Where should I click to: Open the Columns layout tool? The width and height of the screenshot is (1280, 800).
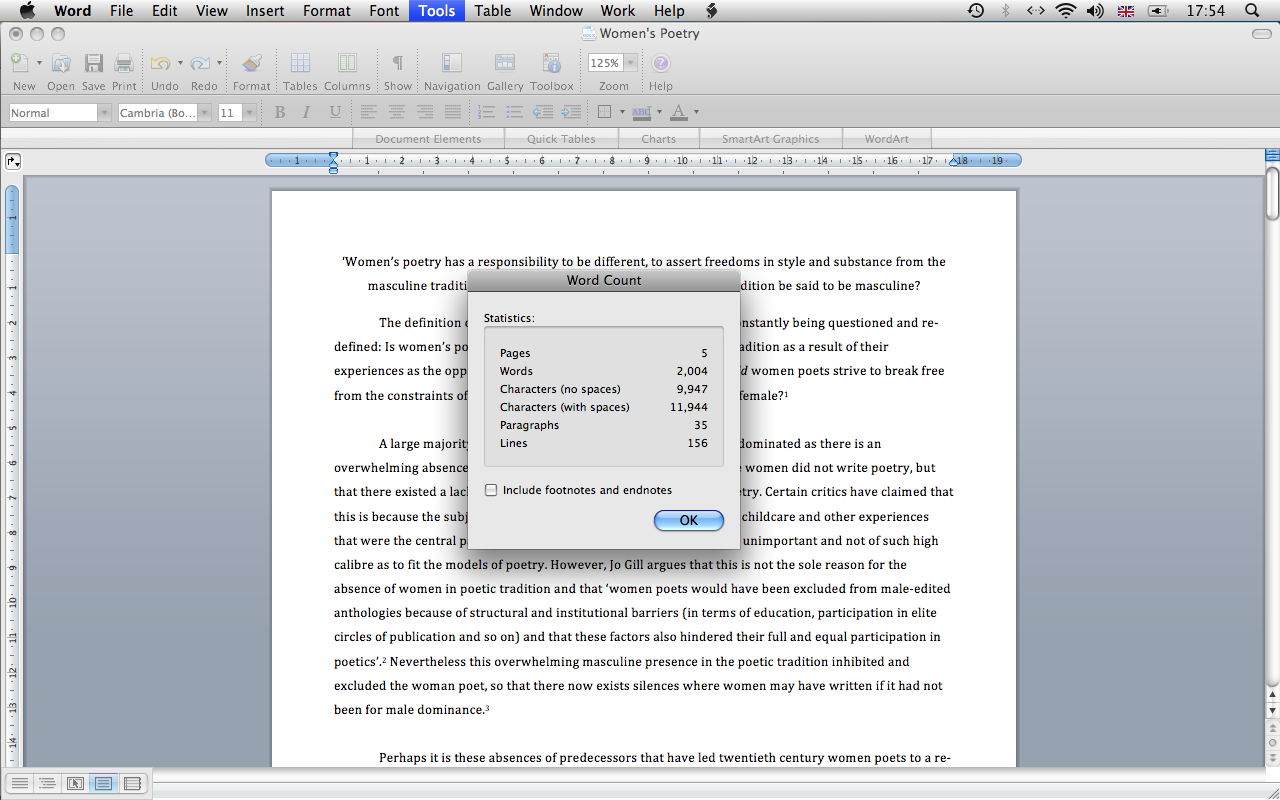coord(347,63)
